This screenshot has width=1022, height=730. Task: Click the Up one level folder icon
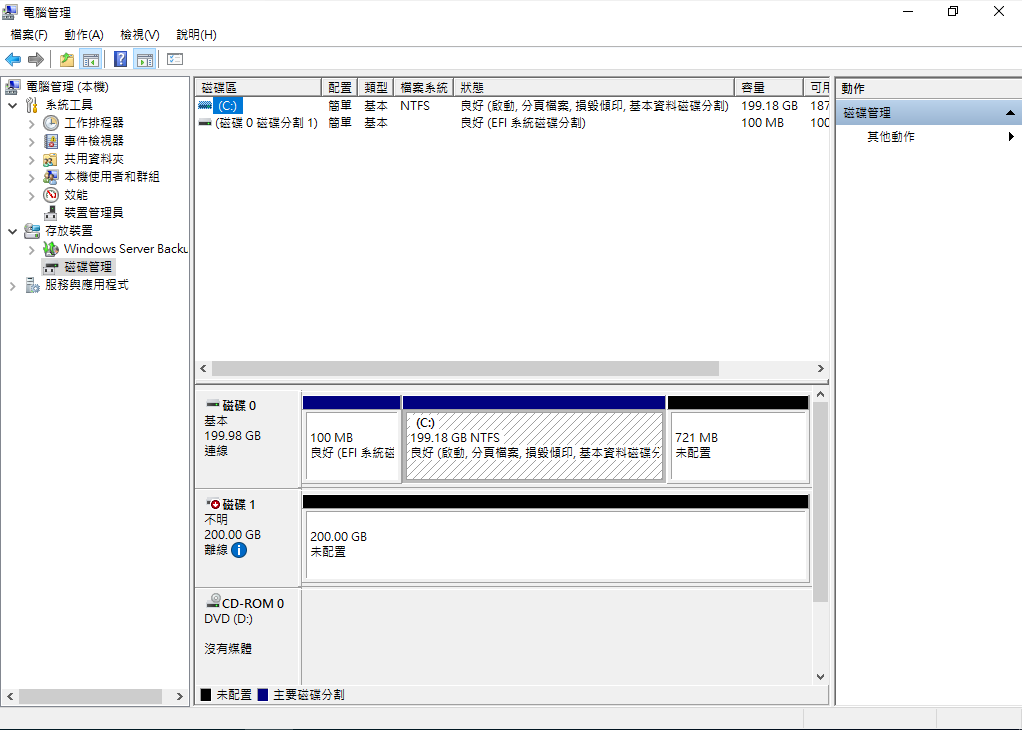pos(66,59)
